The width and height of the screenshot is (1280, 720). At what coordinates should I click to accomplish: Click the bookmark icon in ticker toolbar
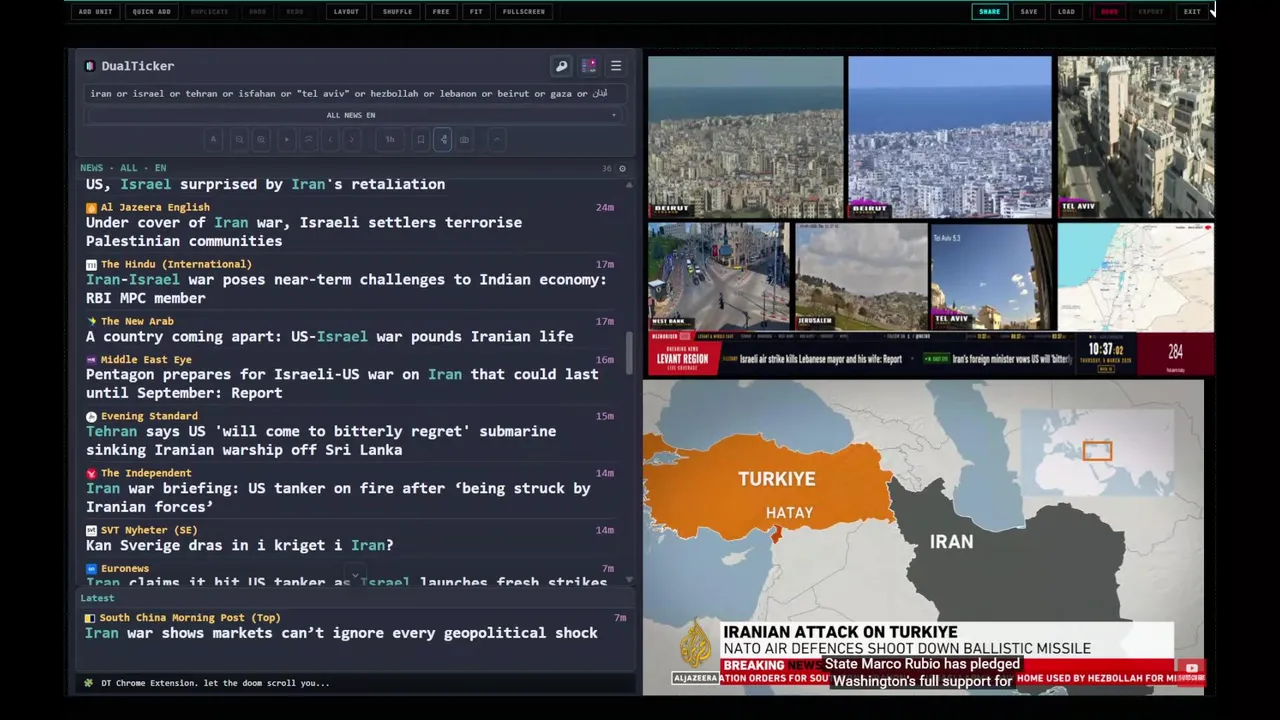pyautogui.click(x=421, y=140)
